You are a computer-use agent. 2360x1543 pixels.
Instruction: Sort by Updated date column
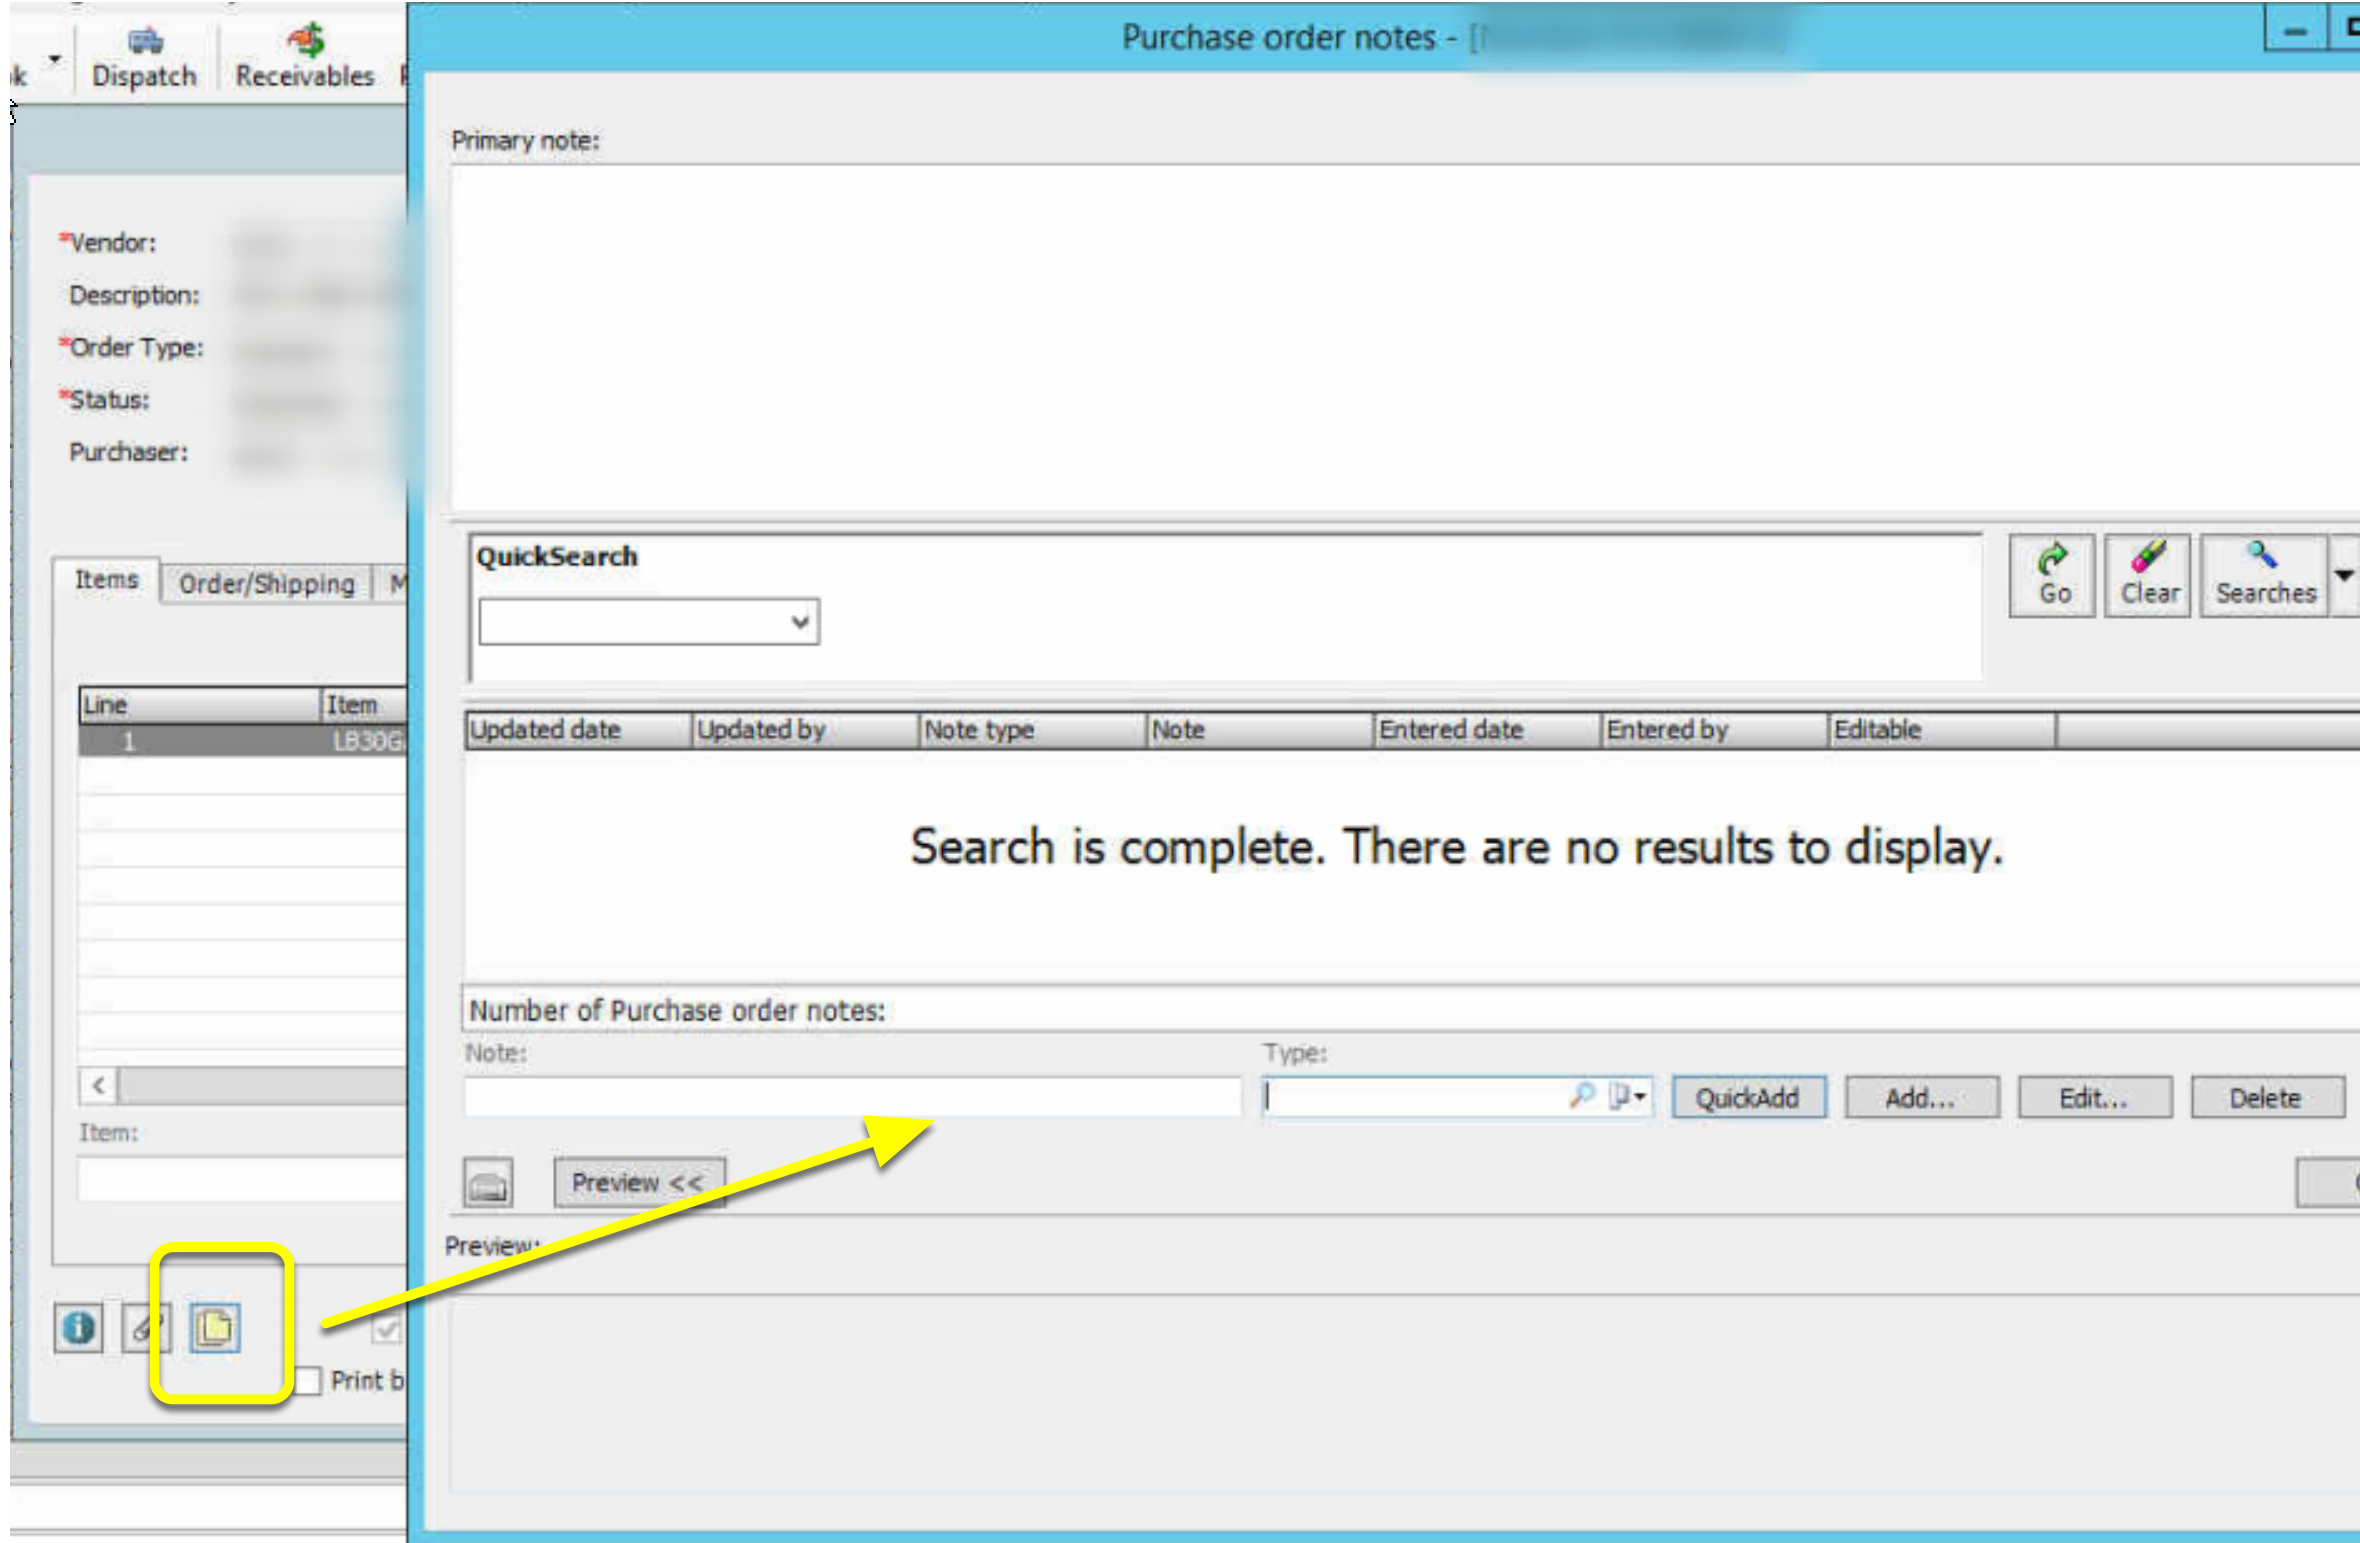point(579,730)
